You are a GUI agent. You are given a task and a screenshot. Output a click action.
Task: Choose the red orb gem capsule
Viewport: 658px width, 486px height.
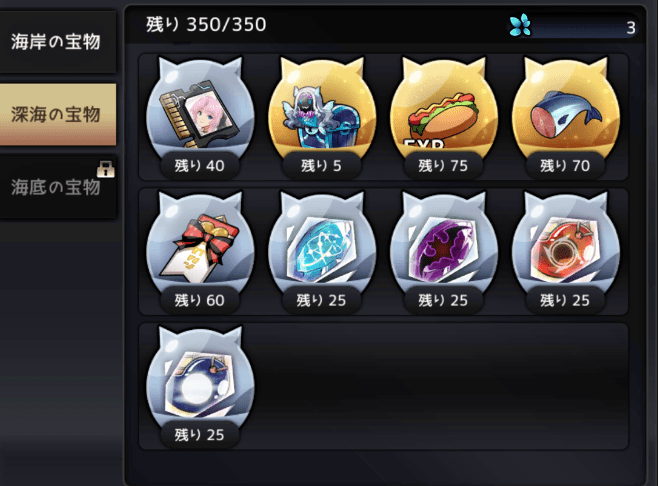[x=566, y=247]
